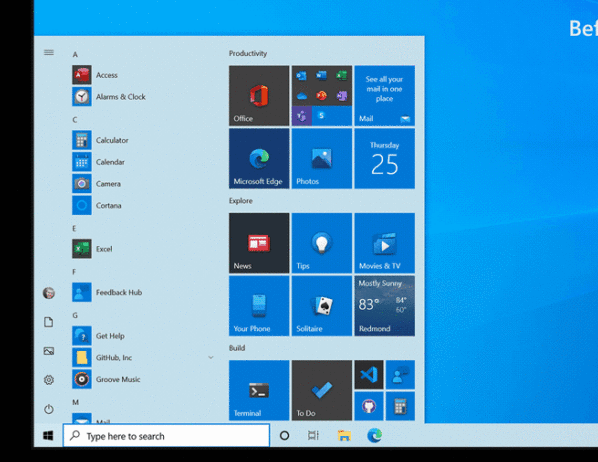Open the Solitaire tile

click(322, 306)
